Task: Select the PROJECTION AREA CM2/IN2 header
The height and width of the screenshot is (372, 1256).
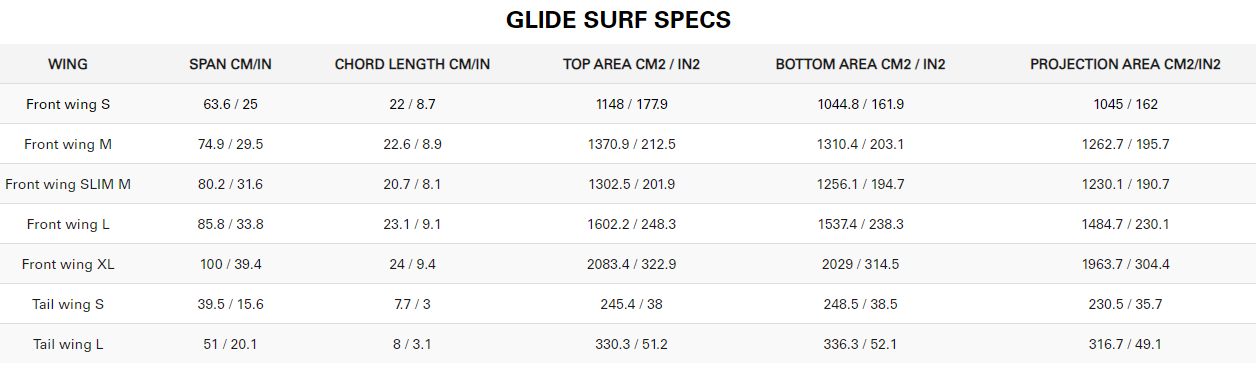Action: pyautogui.click(x=1125, y=64)
